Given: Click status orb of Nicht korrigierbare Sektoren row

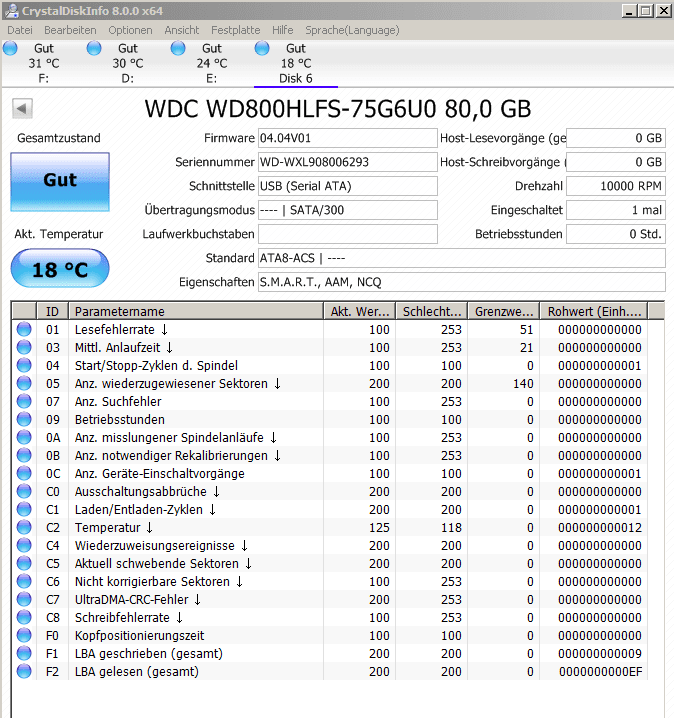Looking at the screenshot, I should pyautogui.click(x=24, y=582).
